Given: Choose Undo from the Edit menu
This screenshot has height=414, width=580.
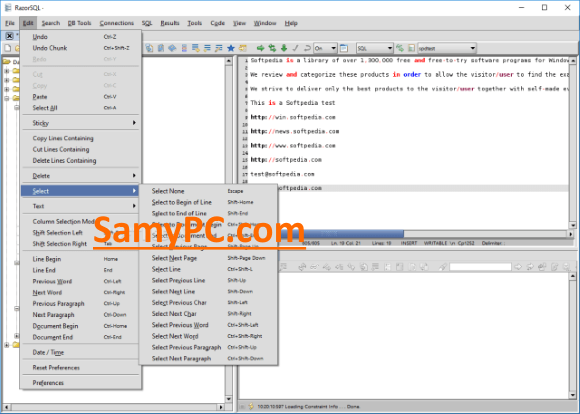Looking at the screenshot, I should pyautogui.click(x=80, y=37).
